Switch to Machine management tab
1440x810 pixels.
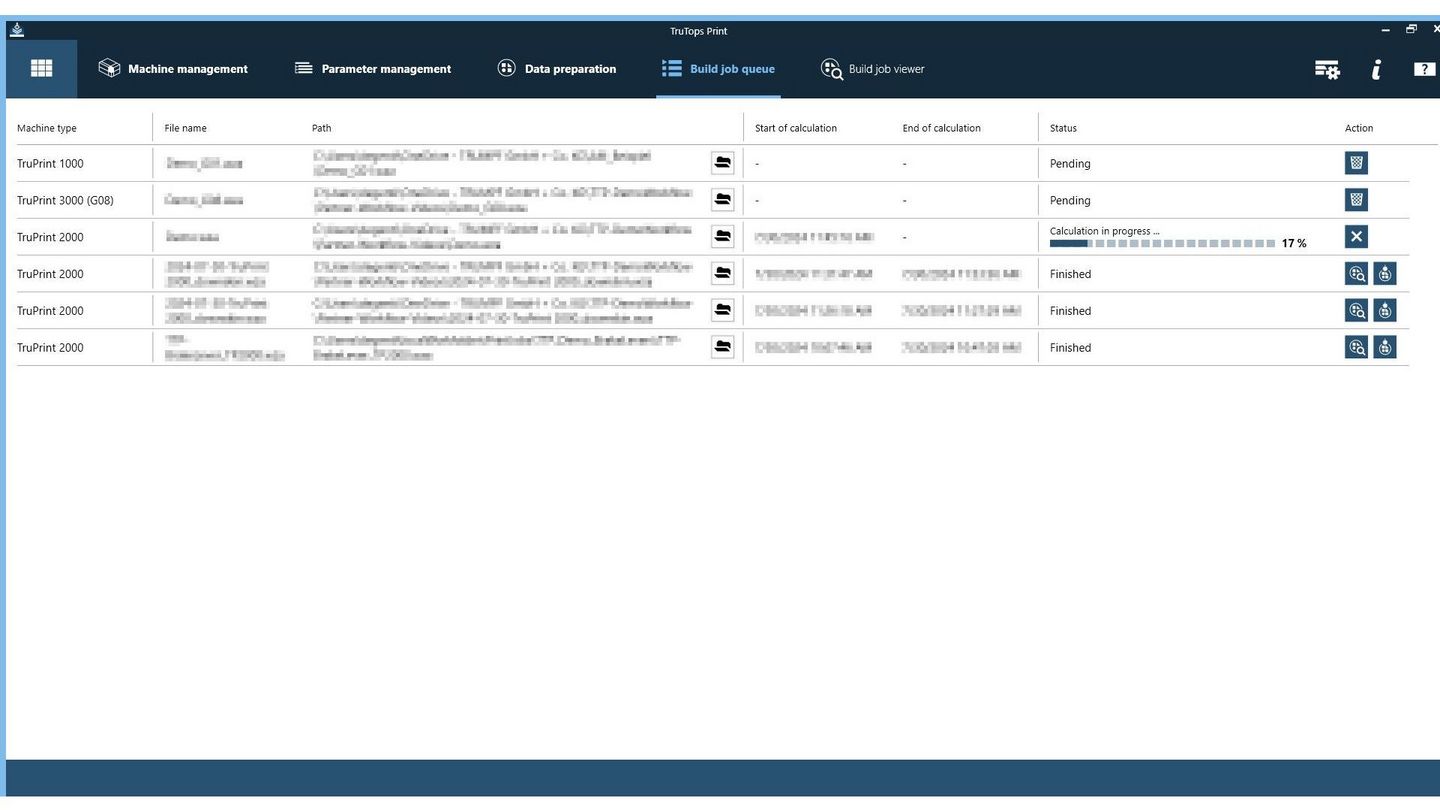point(173,69)
